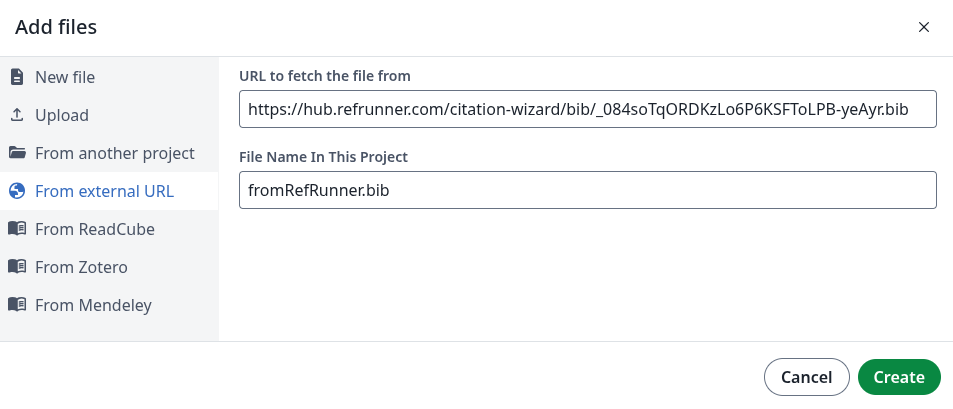
Task: Click the 'URL to fetch the file from' label
Action: pyautogui.click(x=325, y=76)
